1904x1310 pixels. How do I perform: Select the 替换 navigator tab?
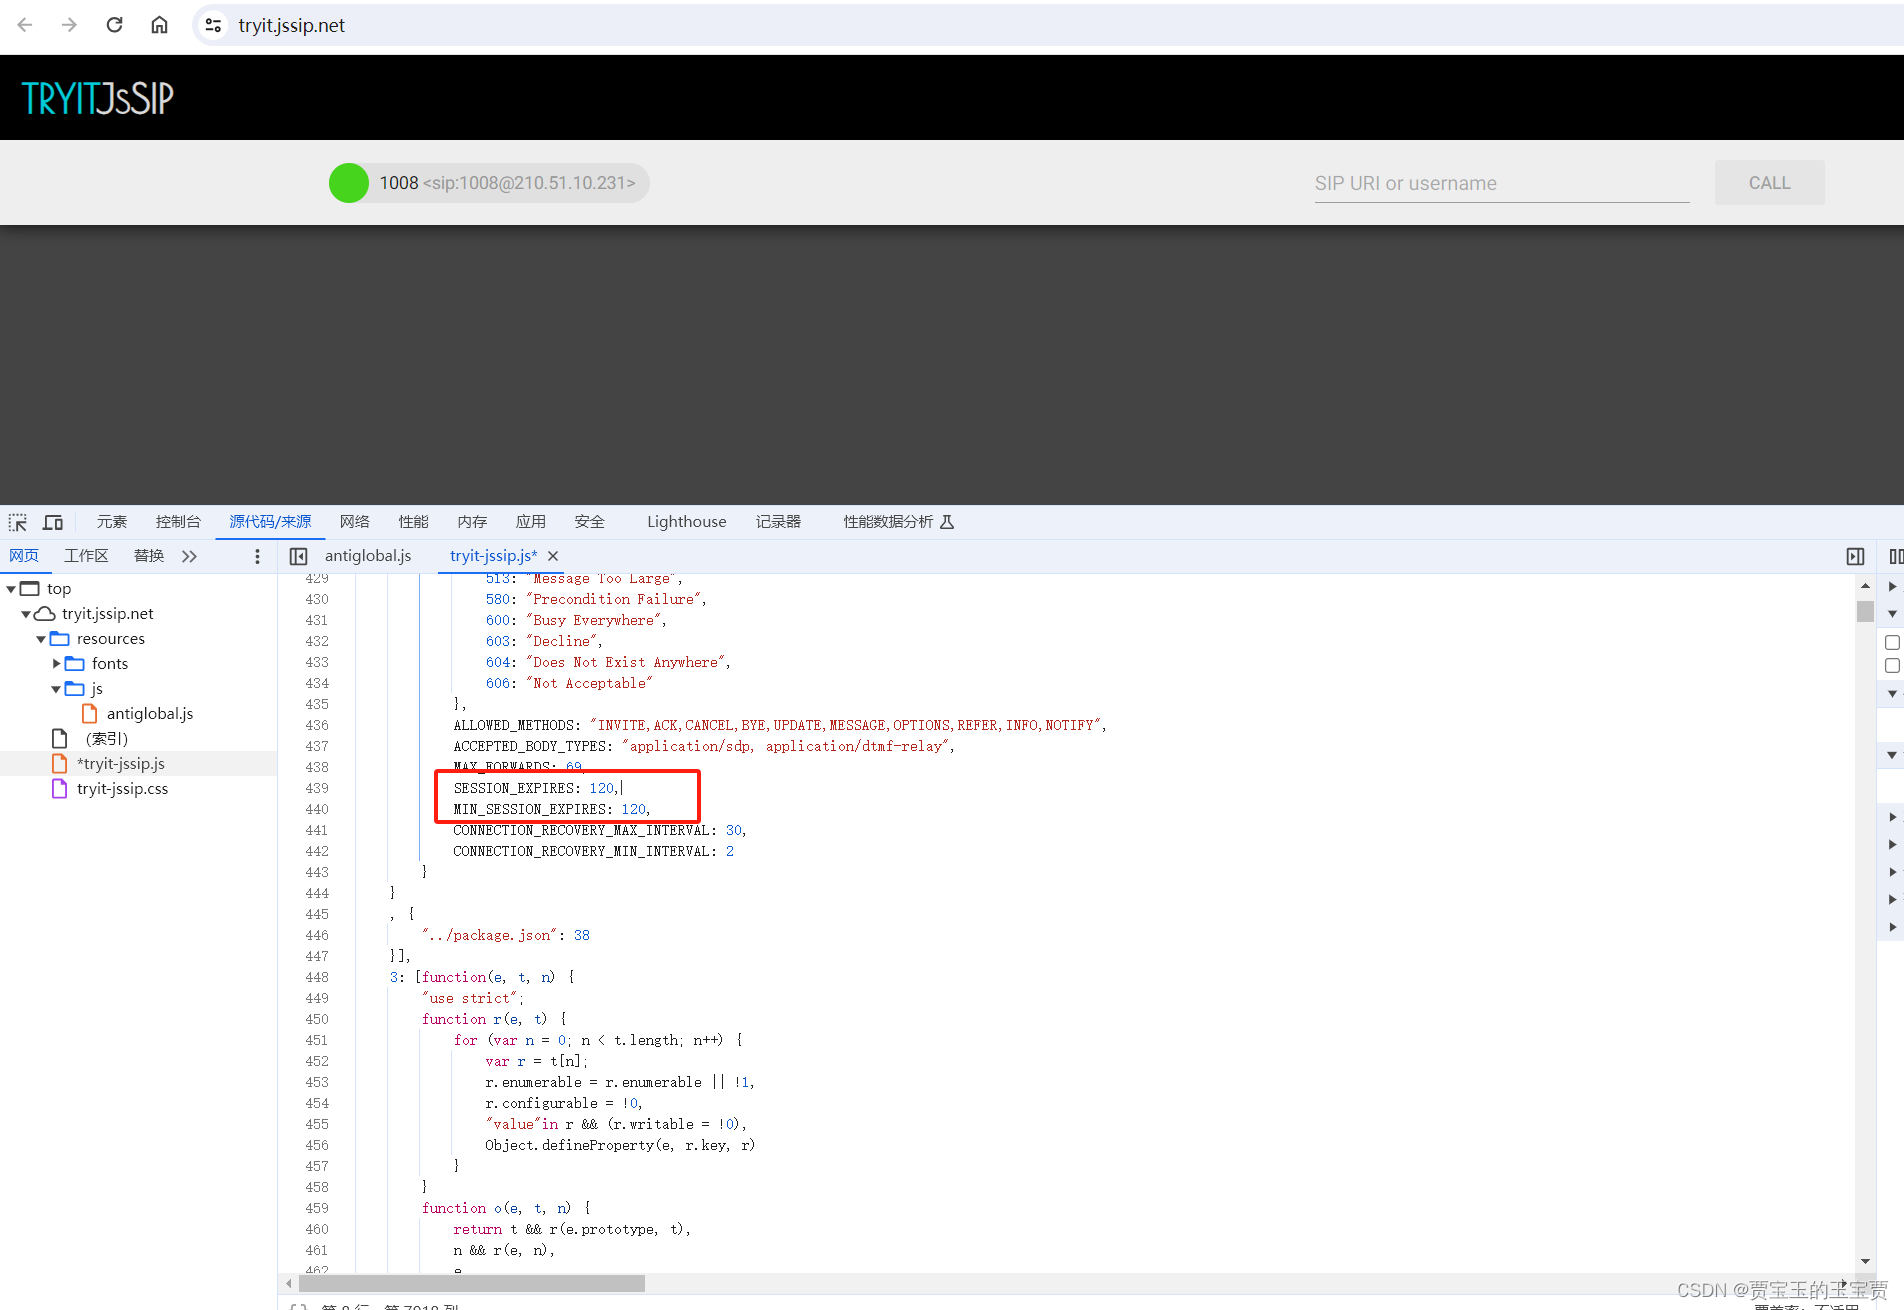[x=149, y=556]
